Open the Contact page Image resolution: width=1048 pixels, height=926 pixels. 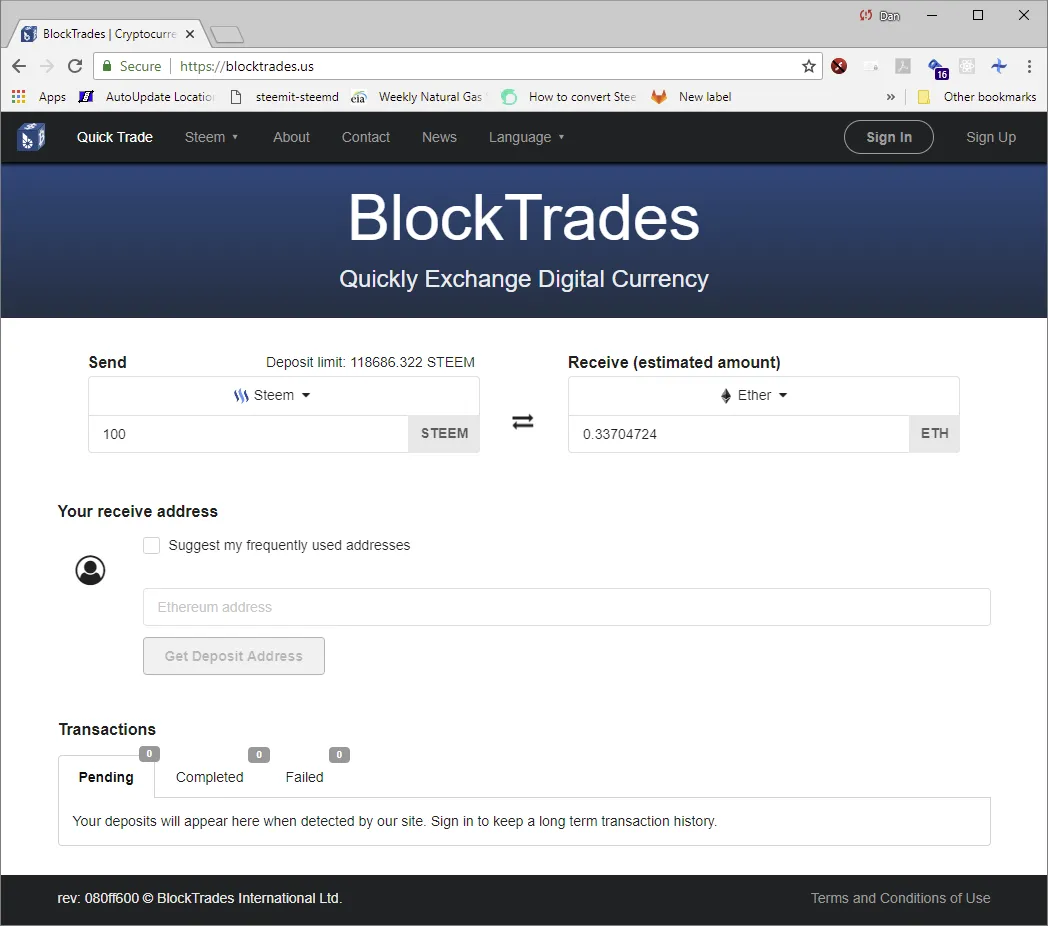tap(366, 137)
